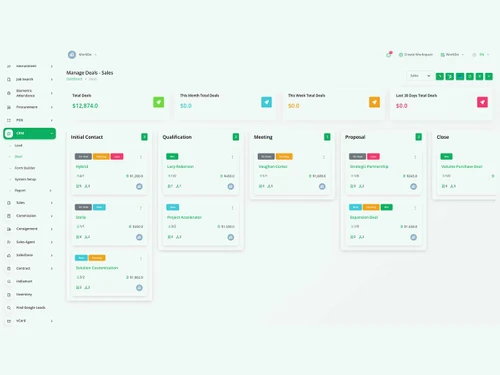Click the Inventory sidebar icon
The image size is (500, 375).
tap(9, 295)
